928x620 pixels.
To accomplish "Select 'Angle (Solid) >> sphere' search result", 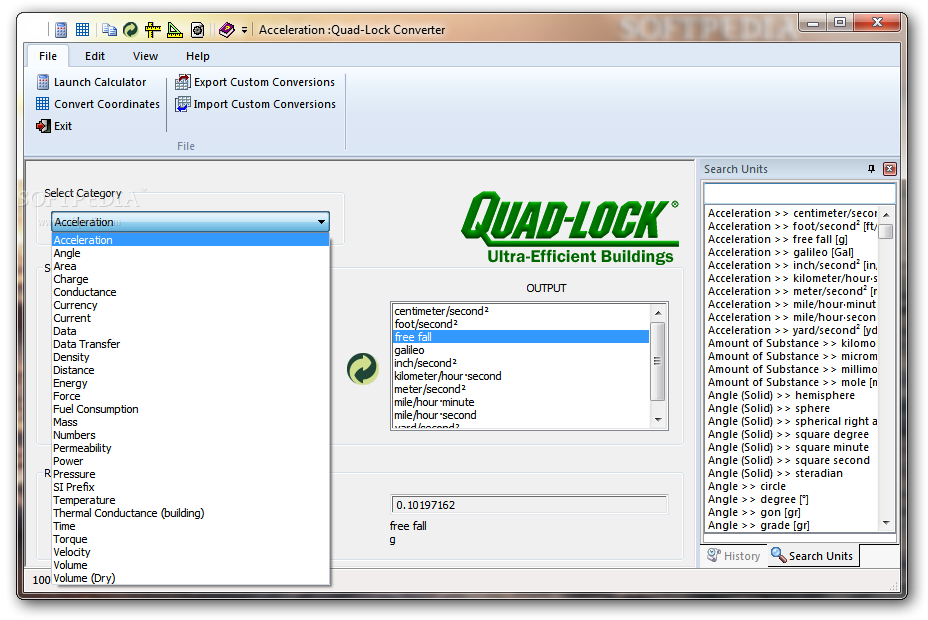I will click(792, 409).
